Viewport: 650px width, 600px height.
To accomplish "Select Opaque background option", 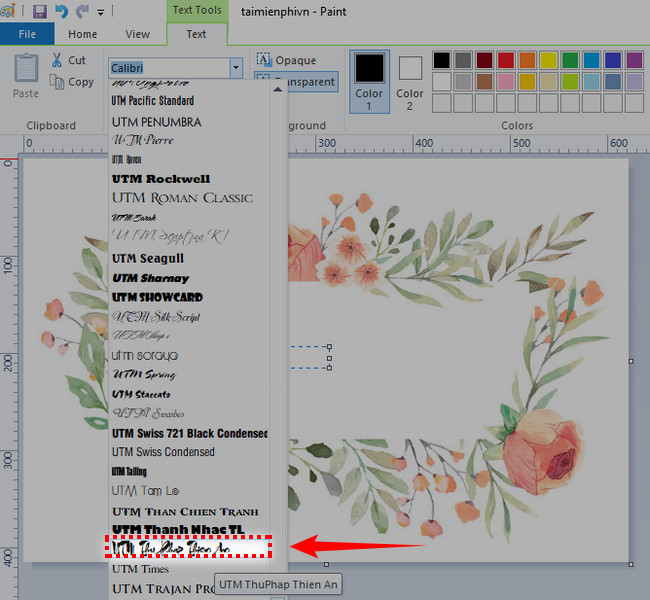I will [x=286, y=60].
